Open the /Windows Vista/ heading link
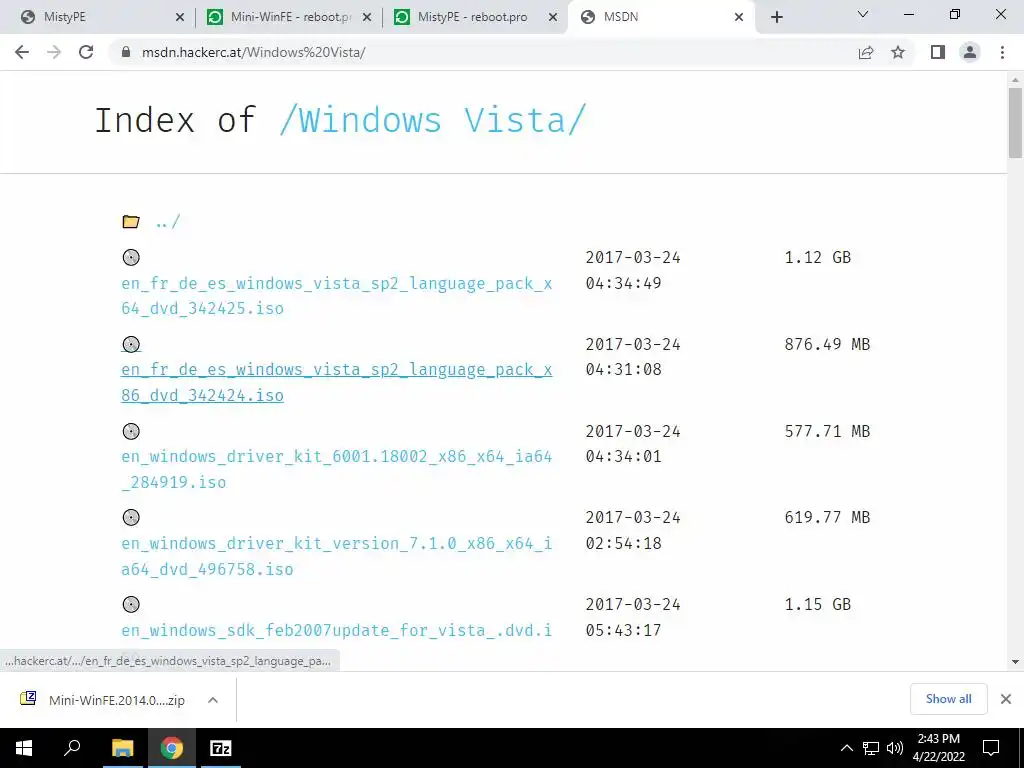 click(x=432, y=120)
